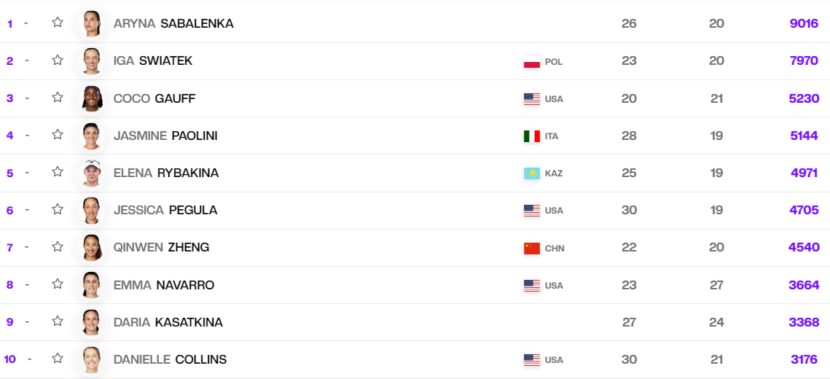Toggle the favorite star for Iga Swiatek
This screenshot has width=830, height=379.
(x=58, y=60)
